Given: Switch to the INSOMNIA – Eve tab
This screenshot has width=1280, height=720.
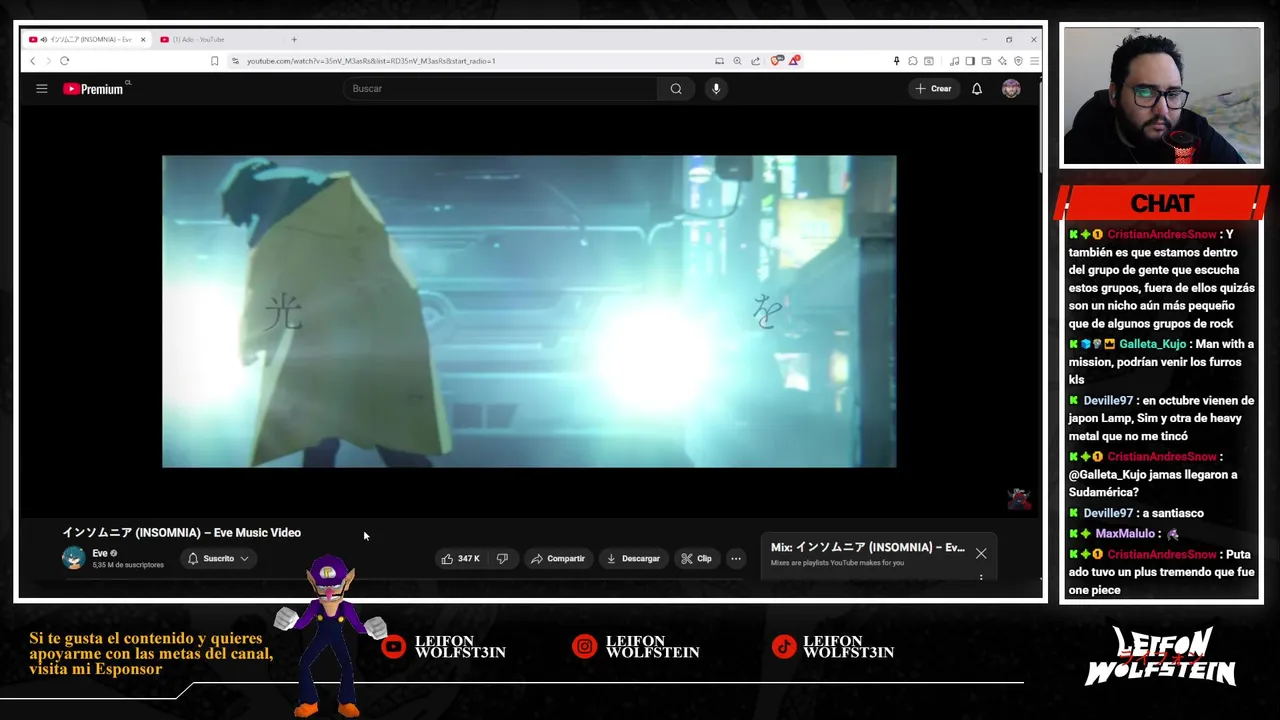Looking at the screenshot, I should click(x=86, y=40).
